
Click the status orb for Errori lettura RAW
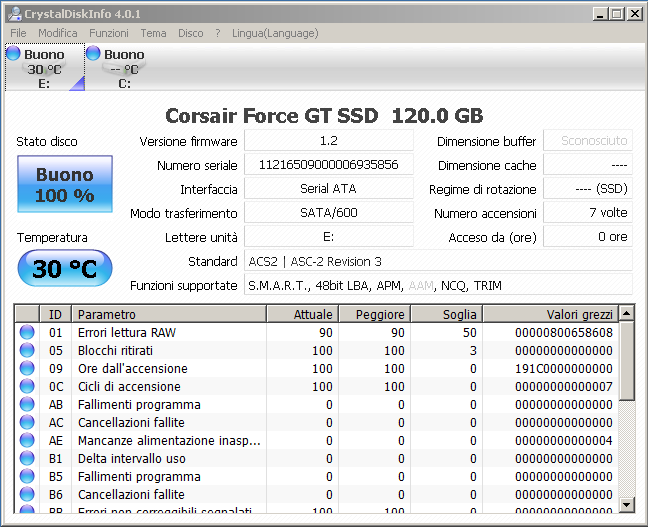(x=27, y=332)
